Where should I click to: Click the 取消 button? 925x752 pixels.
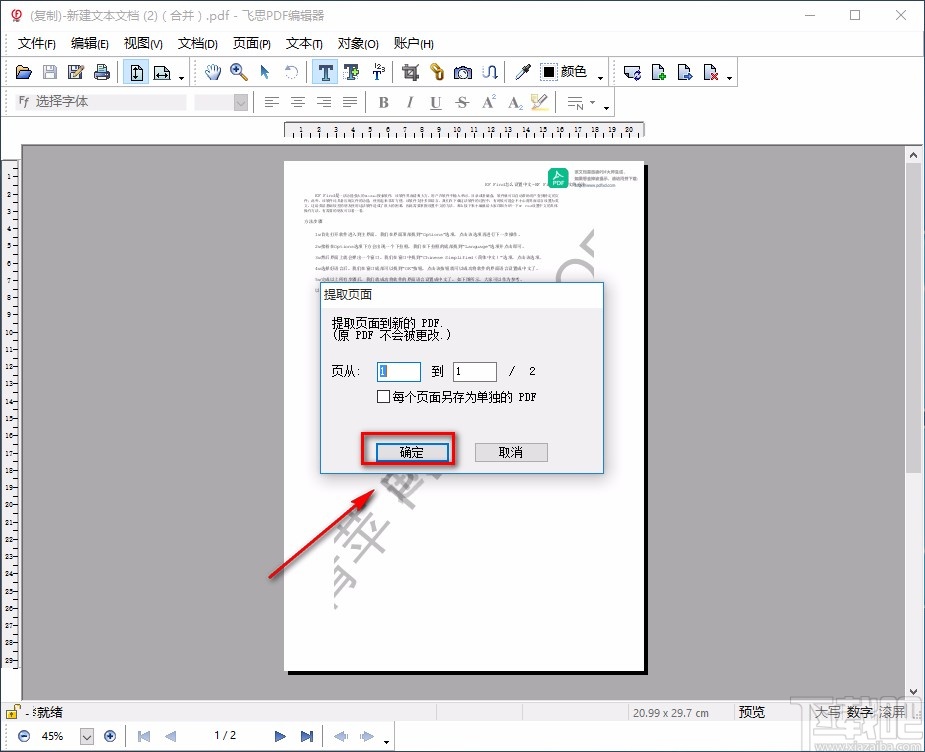tap(511, 452)
